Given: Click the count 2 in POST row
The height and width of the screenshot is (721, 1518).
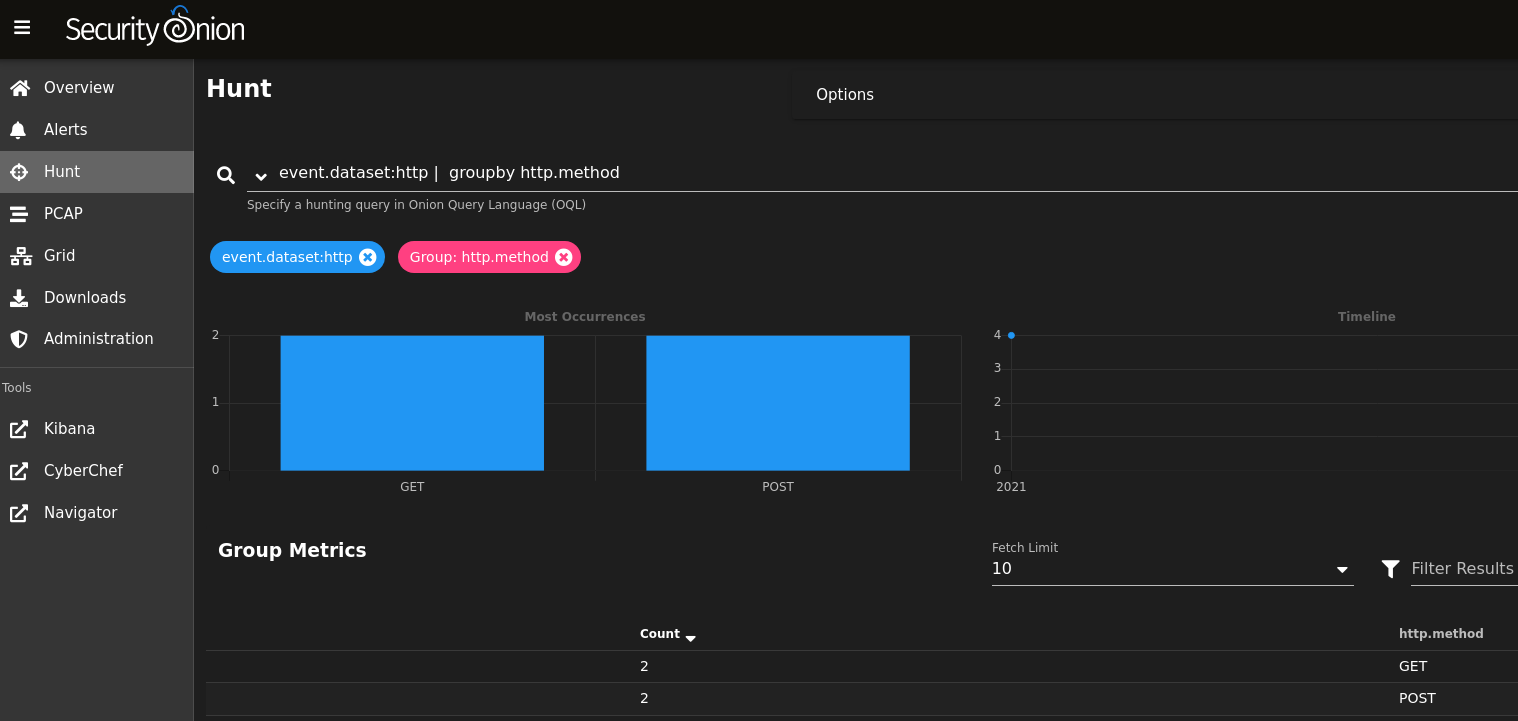Looking at the screenshot, I should 644,698.
